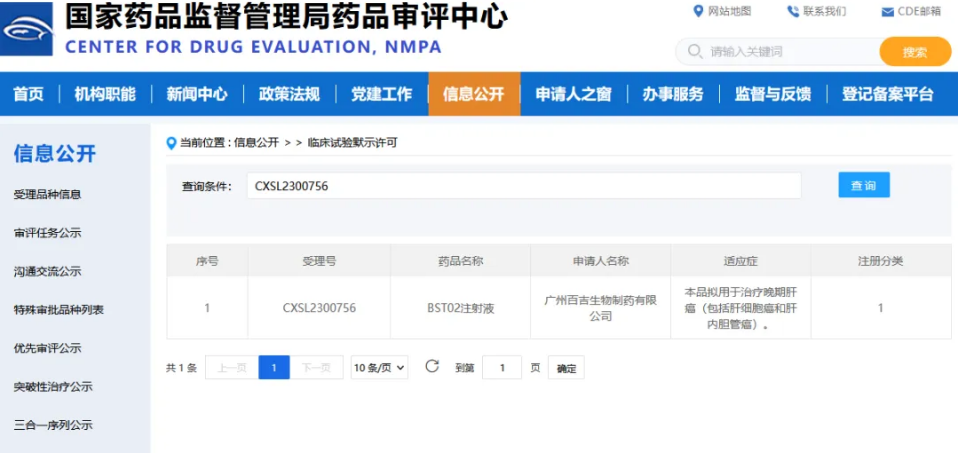Click the 药品名称 column header
Viewport: 958px width, 456px height.
[461, 261]
